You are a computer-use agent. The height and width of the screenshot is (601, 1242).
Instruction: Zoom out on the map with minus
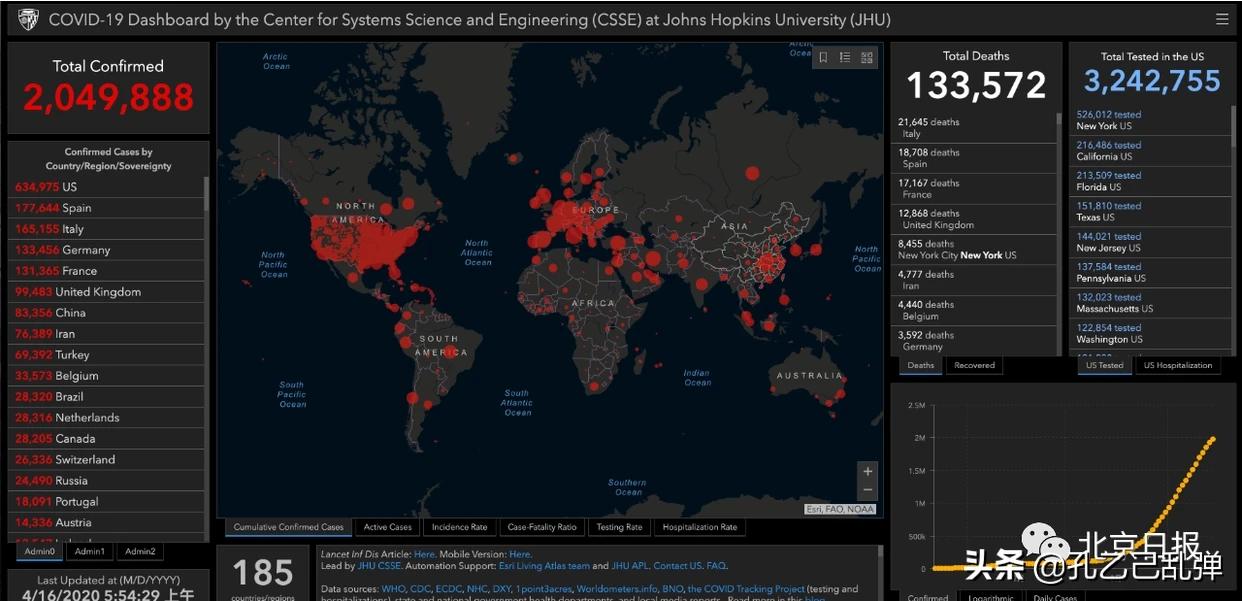pos(867,490)
